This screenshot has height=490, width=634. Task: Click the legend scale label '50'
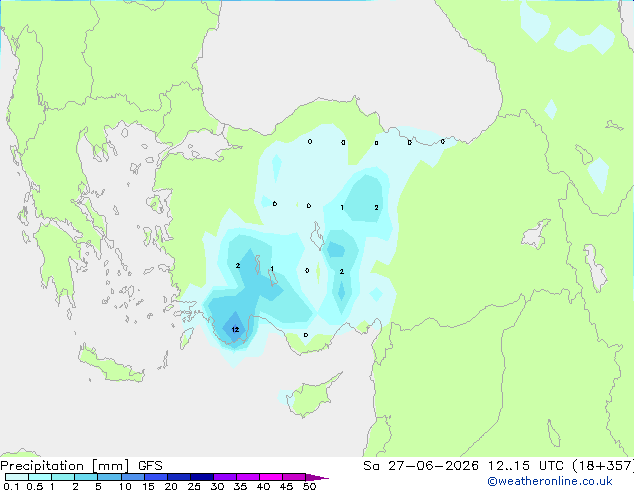[x=309, y=486]
